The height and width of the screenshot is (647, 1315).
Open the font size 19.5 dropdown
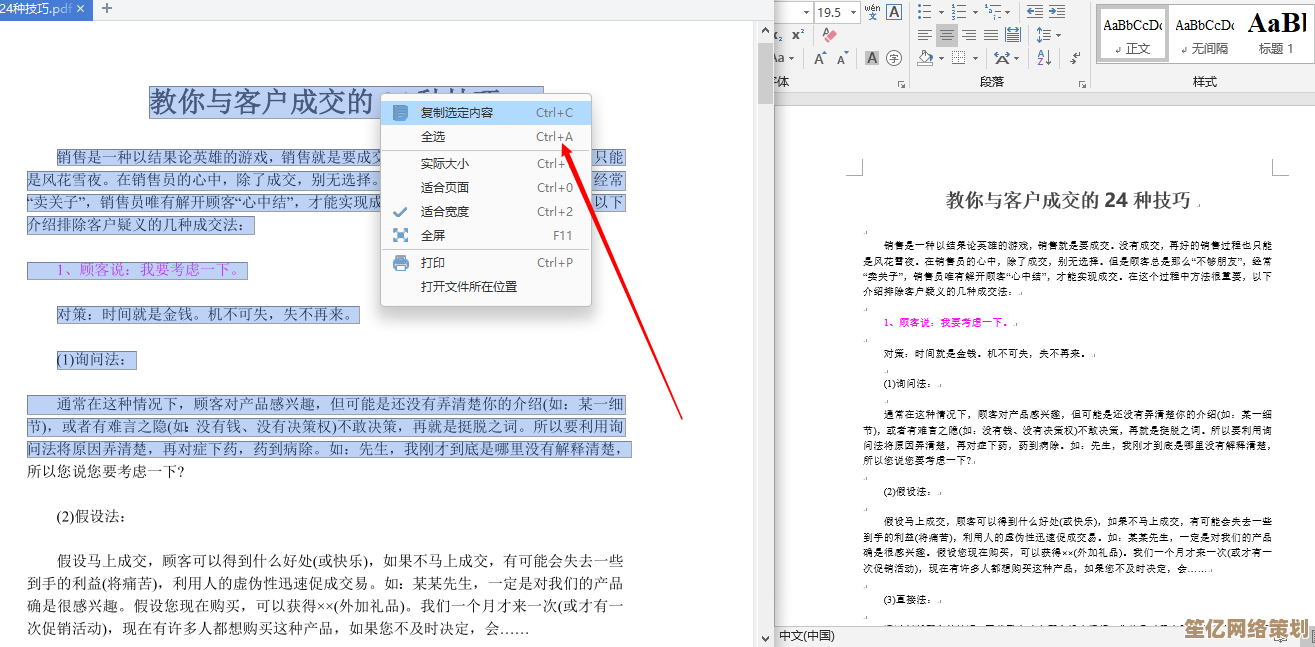pos(853,12)
